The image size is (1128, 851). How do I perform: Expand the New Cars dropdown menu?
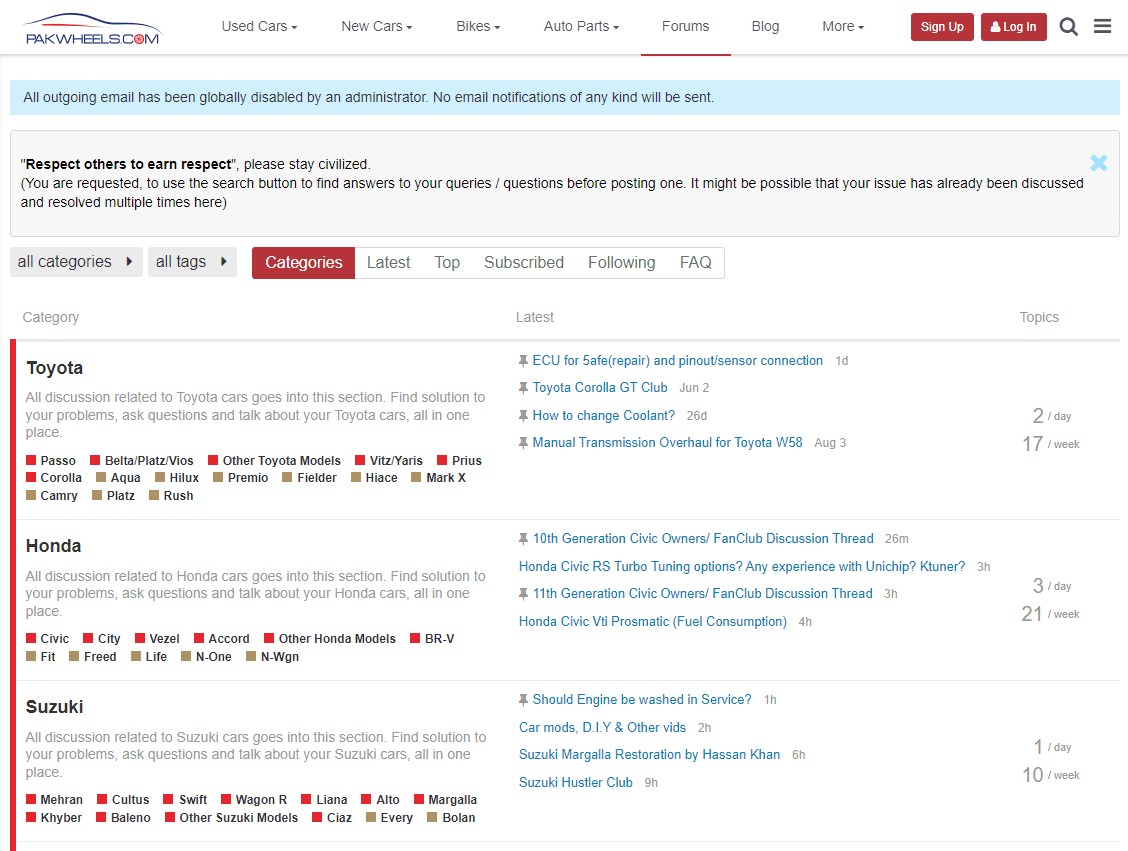coord(376,27)
